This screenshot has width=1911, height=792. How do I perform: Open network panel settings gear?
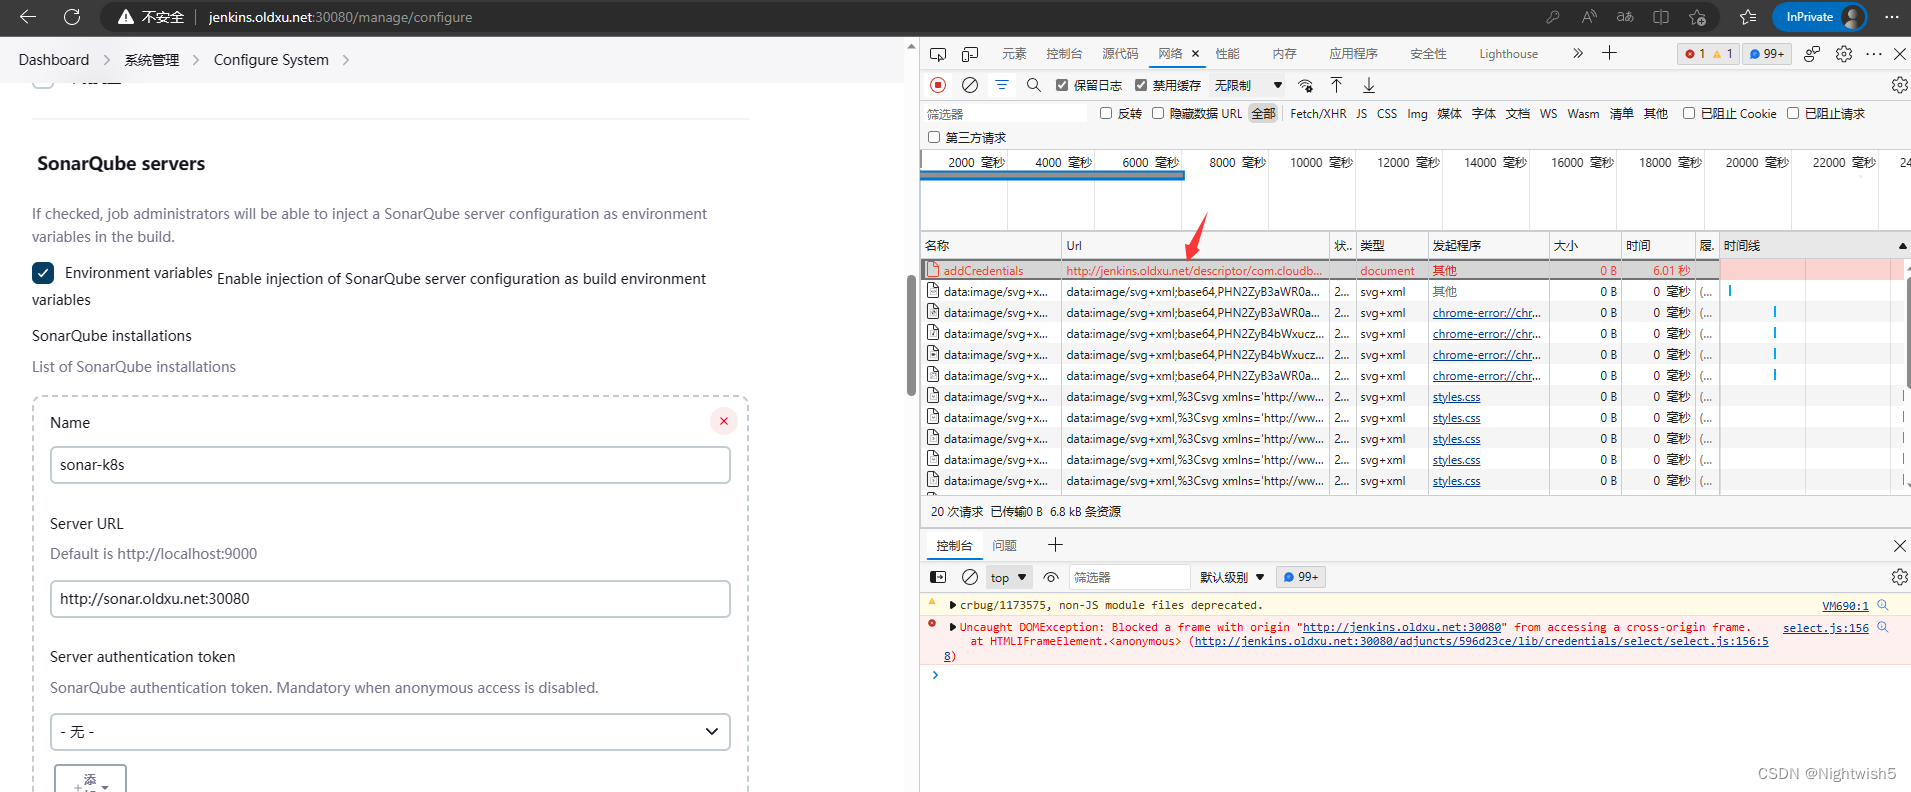pos(1899,85)
